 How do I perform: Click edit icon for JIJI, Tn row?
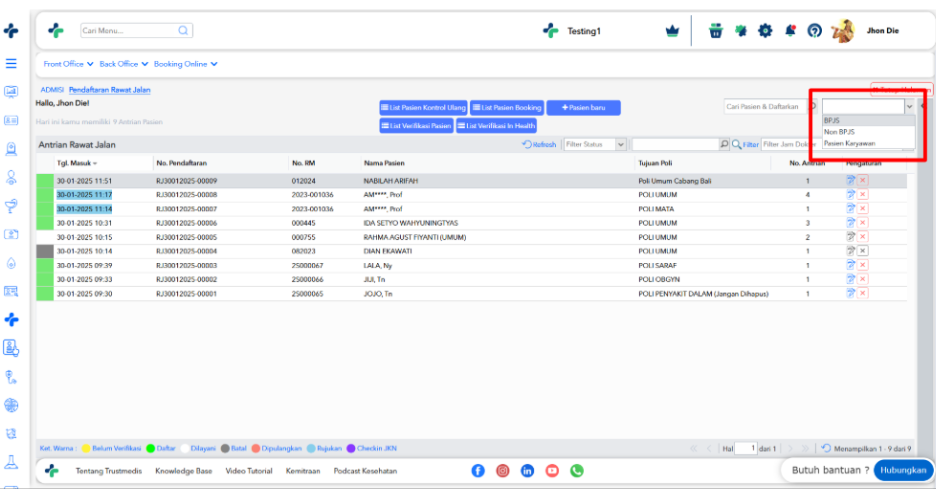pos(851,279)
